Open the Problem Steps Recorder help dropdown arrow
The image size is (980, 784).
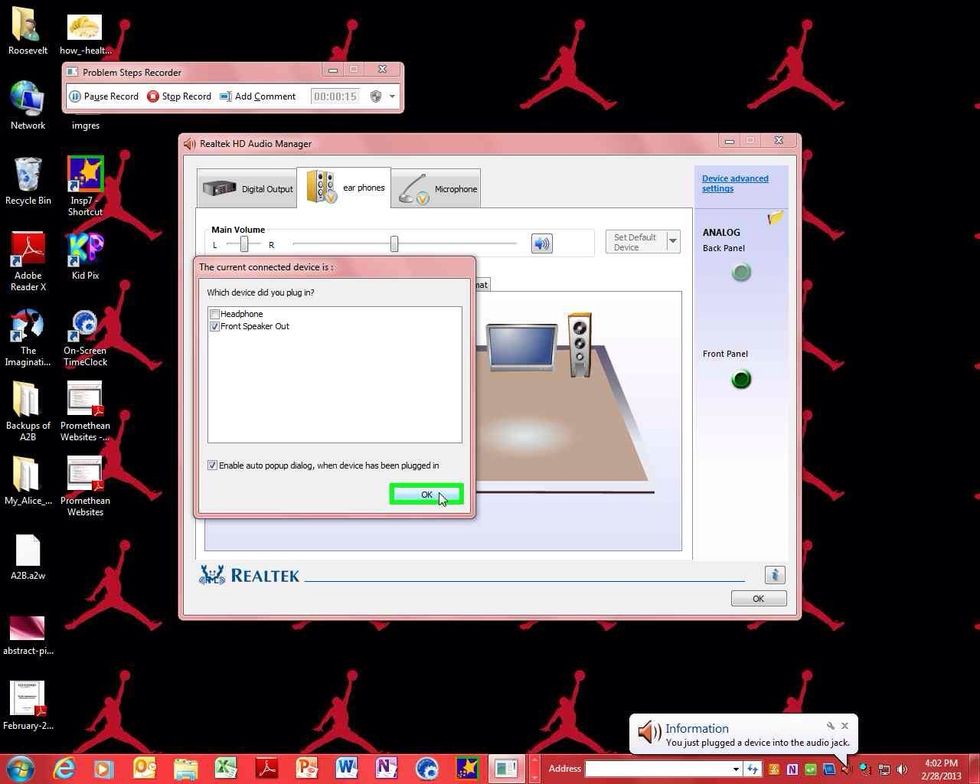tap(392, 96)
